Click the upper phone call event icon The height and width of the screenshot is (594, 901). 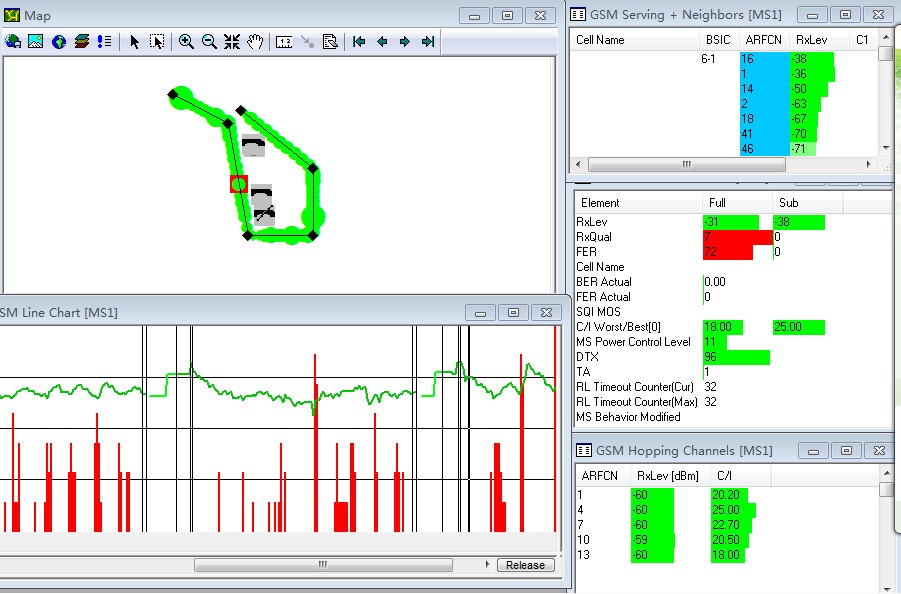coord(254,145)
